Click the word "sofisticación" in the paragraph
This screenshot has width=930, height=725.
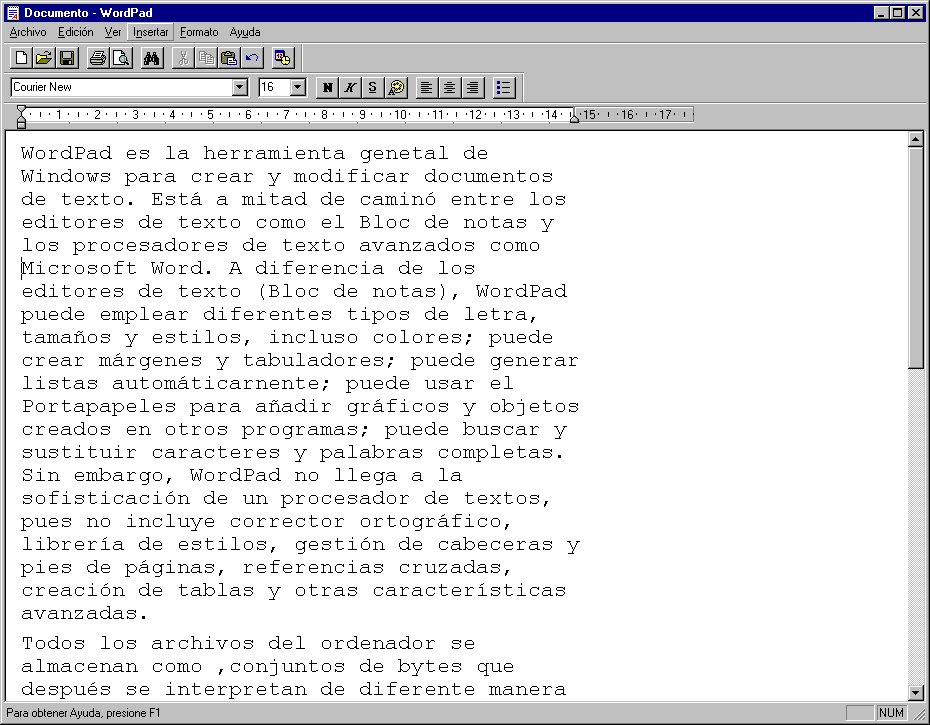tap(106, 498)
